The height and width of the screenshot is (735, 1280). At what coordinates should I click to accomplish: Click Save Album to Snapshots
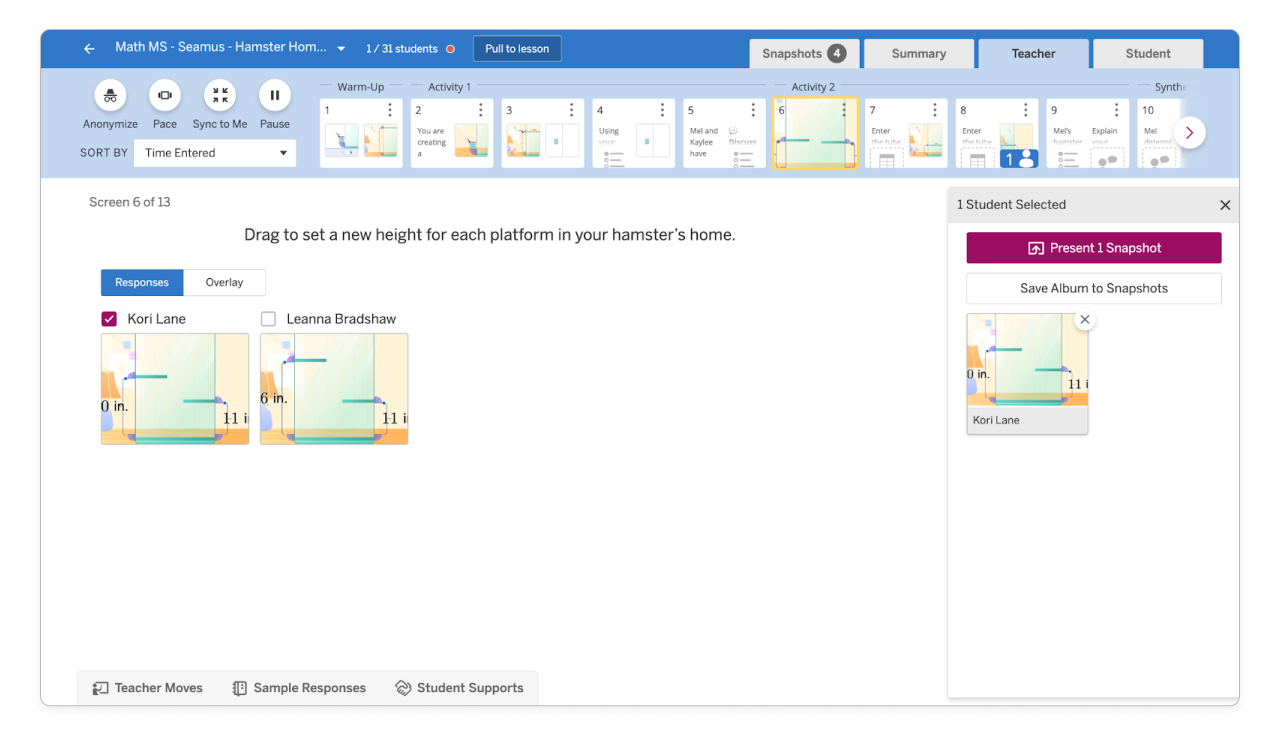tap(1093, 288)
